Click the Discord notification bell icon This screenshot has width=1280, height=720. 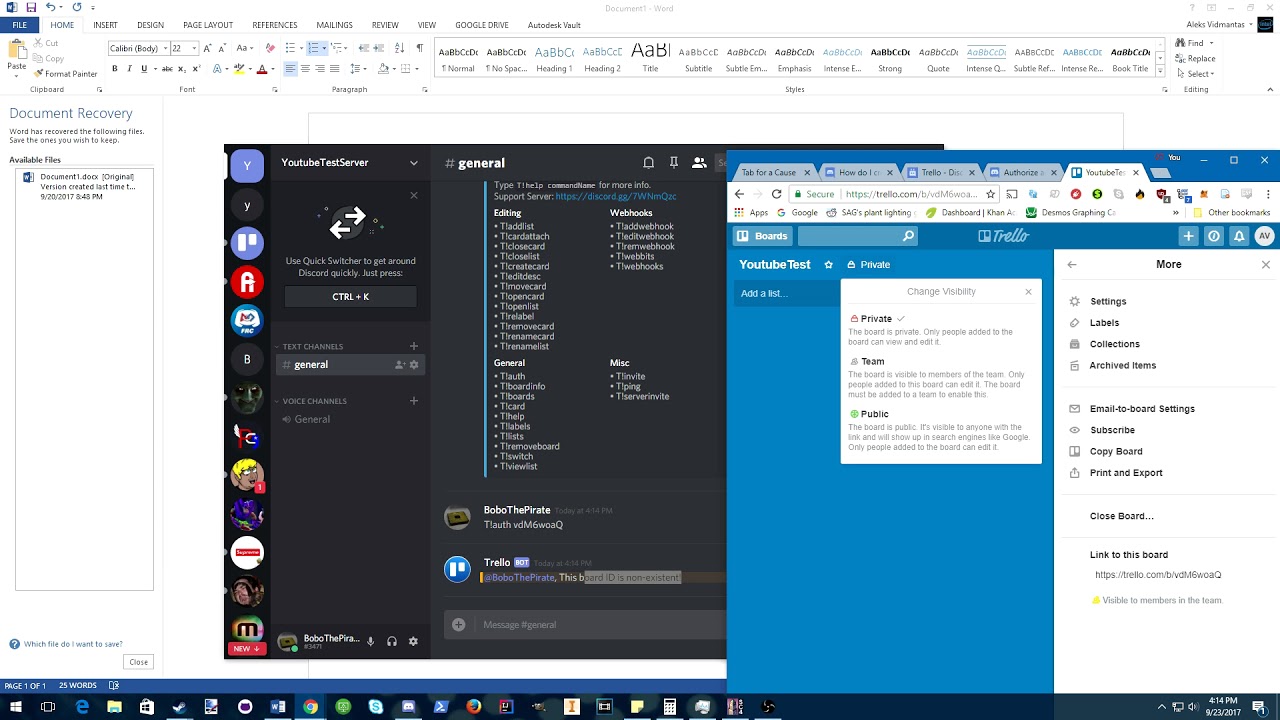[x=648, y=163]
